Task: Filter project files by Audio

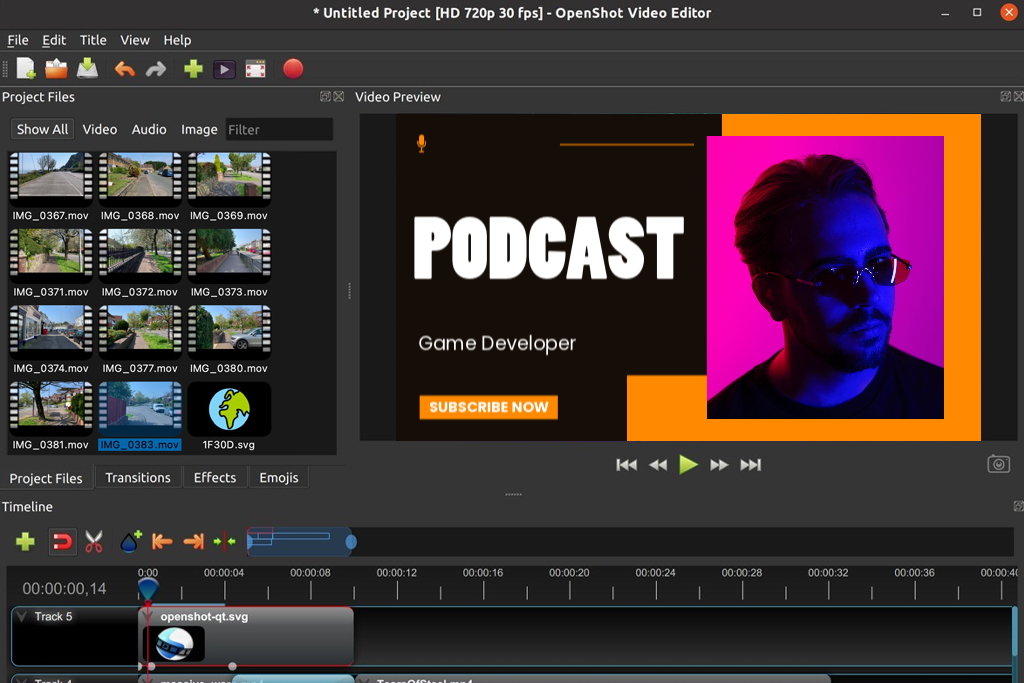Action: tap(149, 129)
